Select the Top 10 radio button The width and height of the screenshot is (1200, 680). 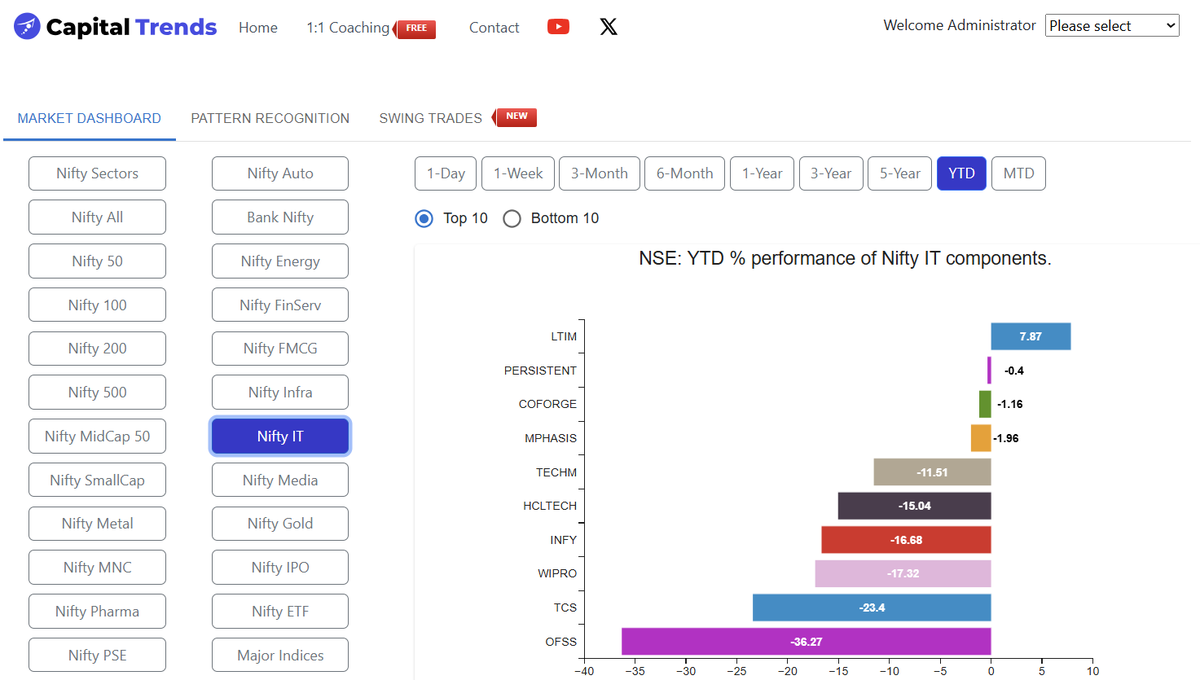[424, 218]
